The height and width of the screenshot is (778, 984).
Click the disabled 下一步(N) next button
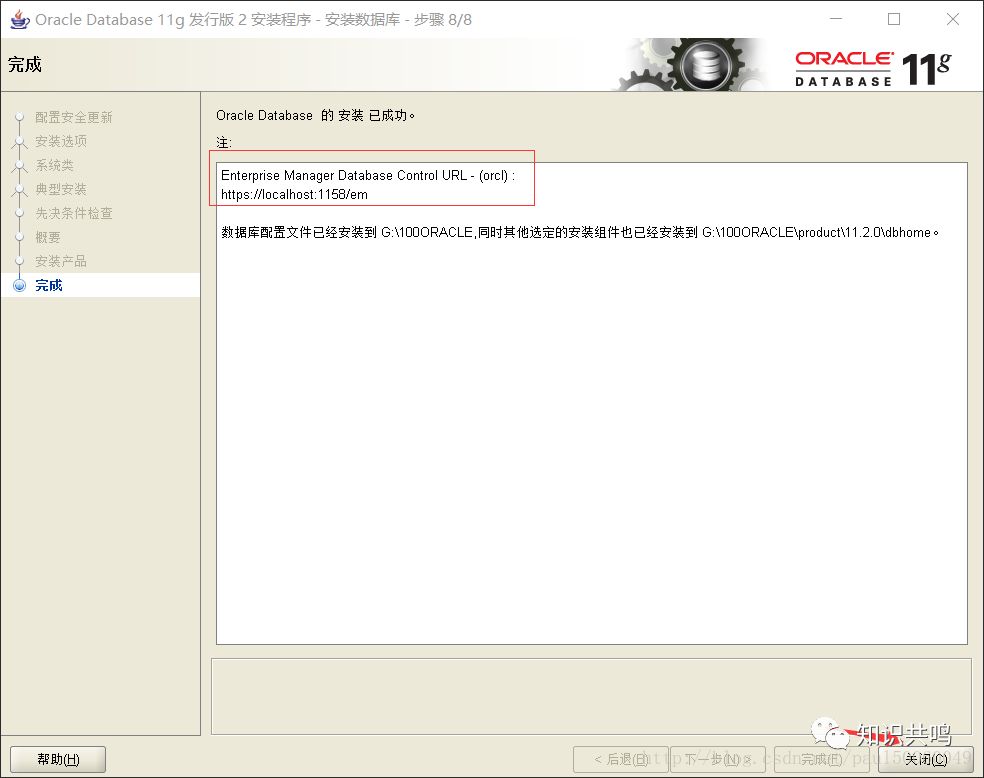[718, 759]
